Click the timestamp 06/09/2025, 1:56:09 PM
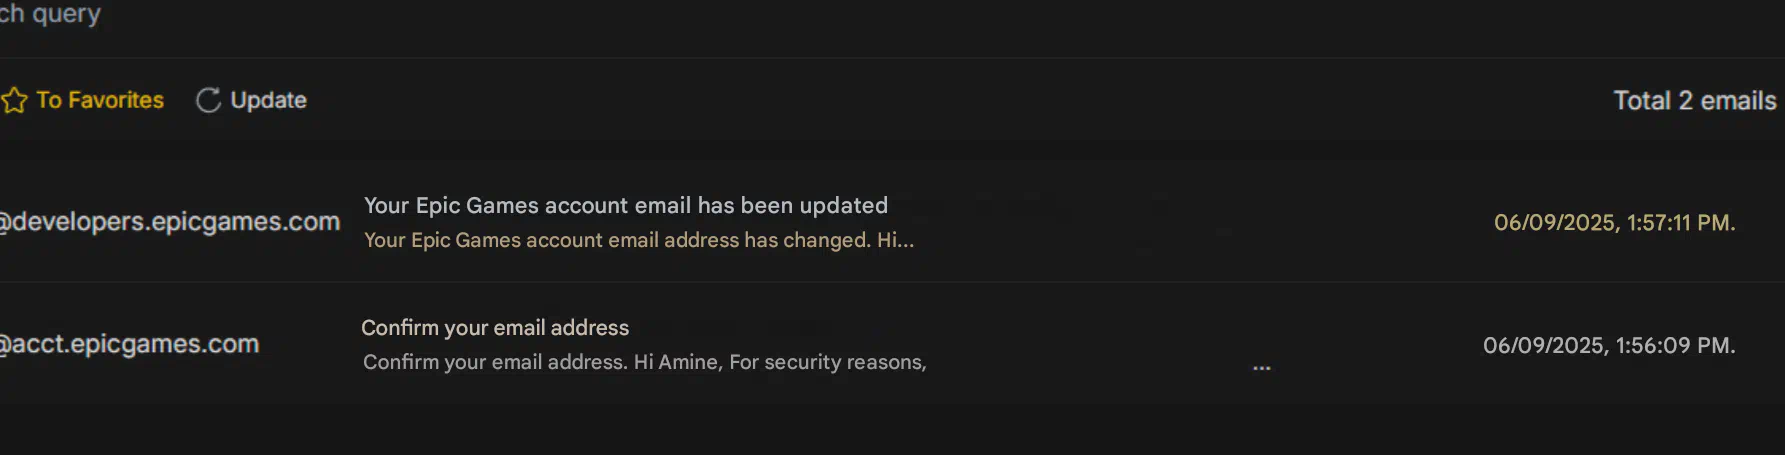Screen dimensions: 1785x455 point(1609,345)
